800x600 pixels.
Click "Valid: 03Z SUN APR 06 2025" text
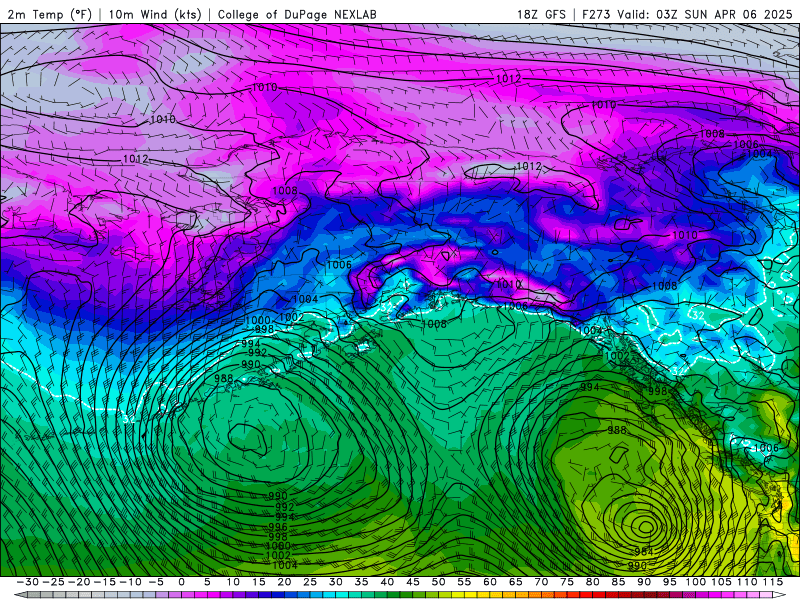coord(705,14)
